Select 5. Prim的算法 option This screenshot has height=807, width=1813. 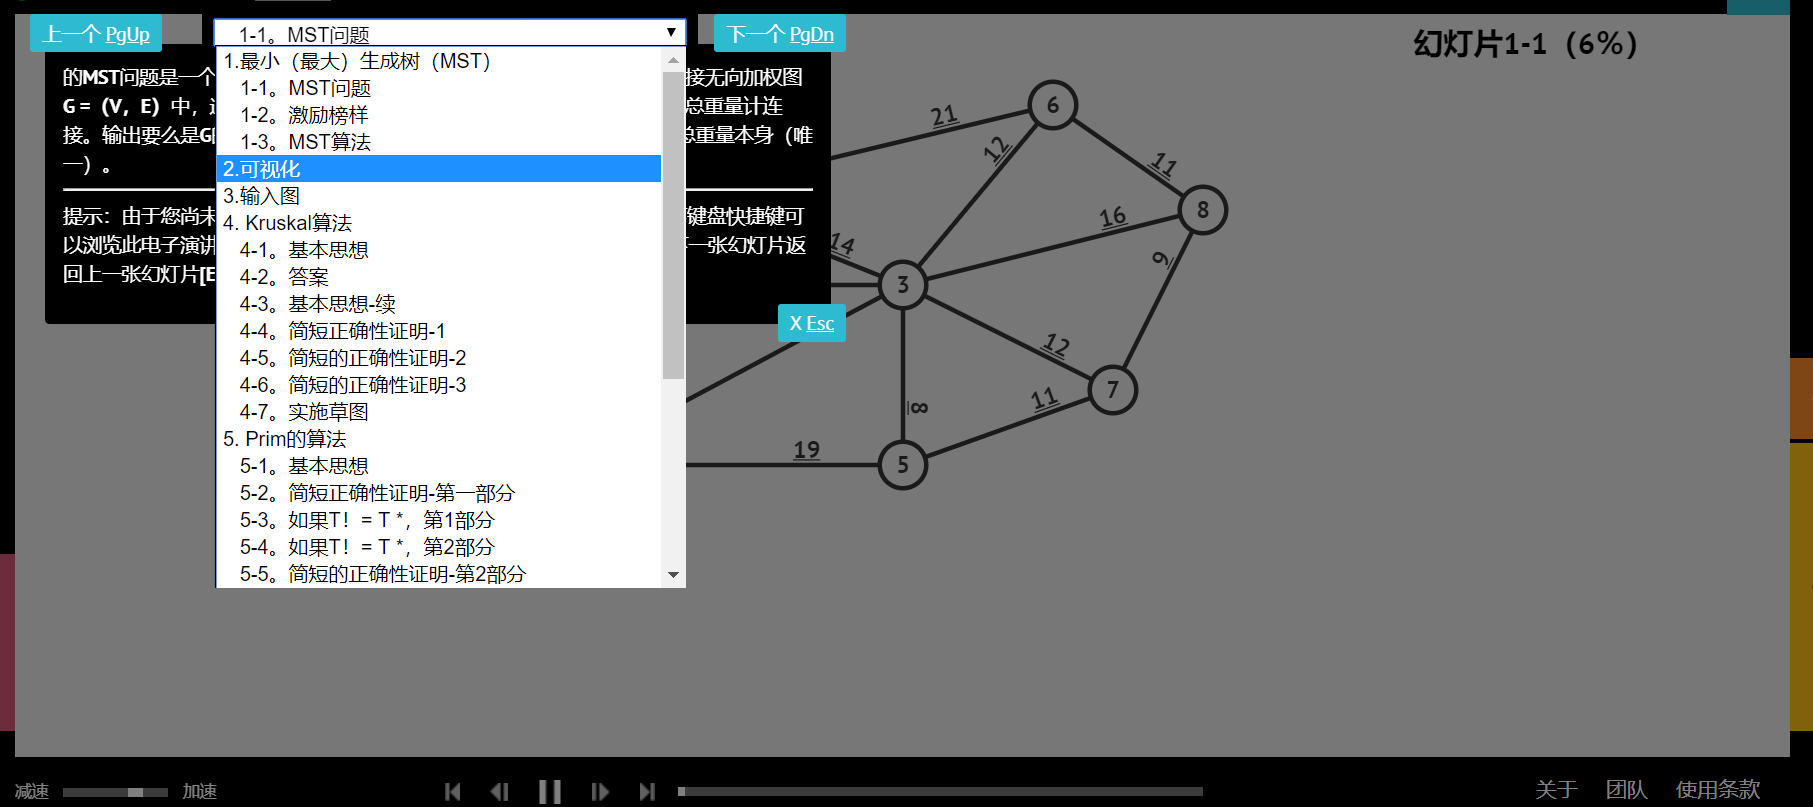point(439,439)
